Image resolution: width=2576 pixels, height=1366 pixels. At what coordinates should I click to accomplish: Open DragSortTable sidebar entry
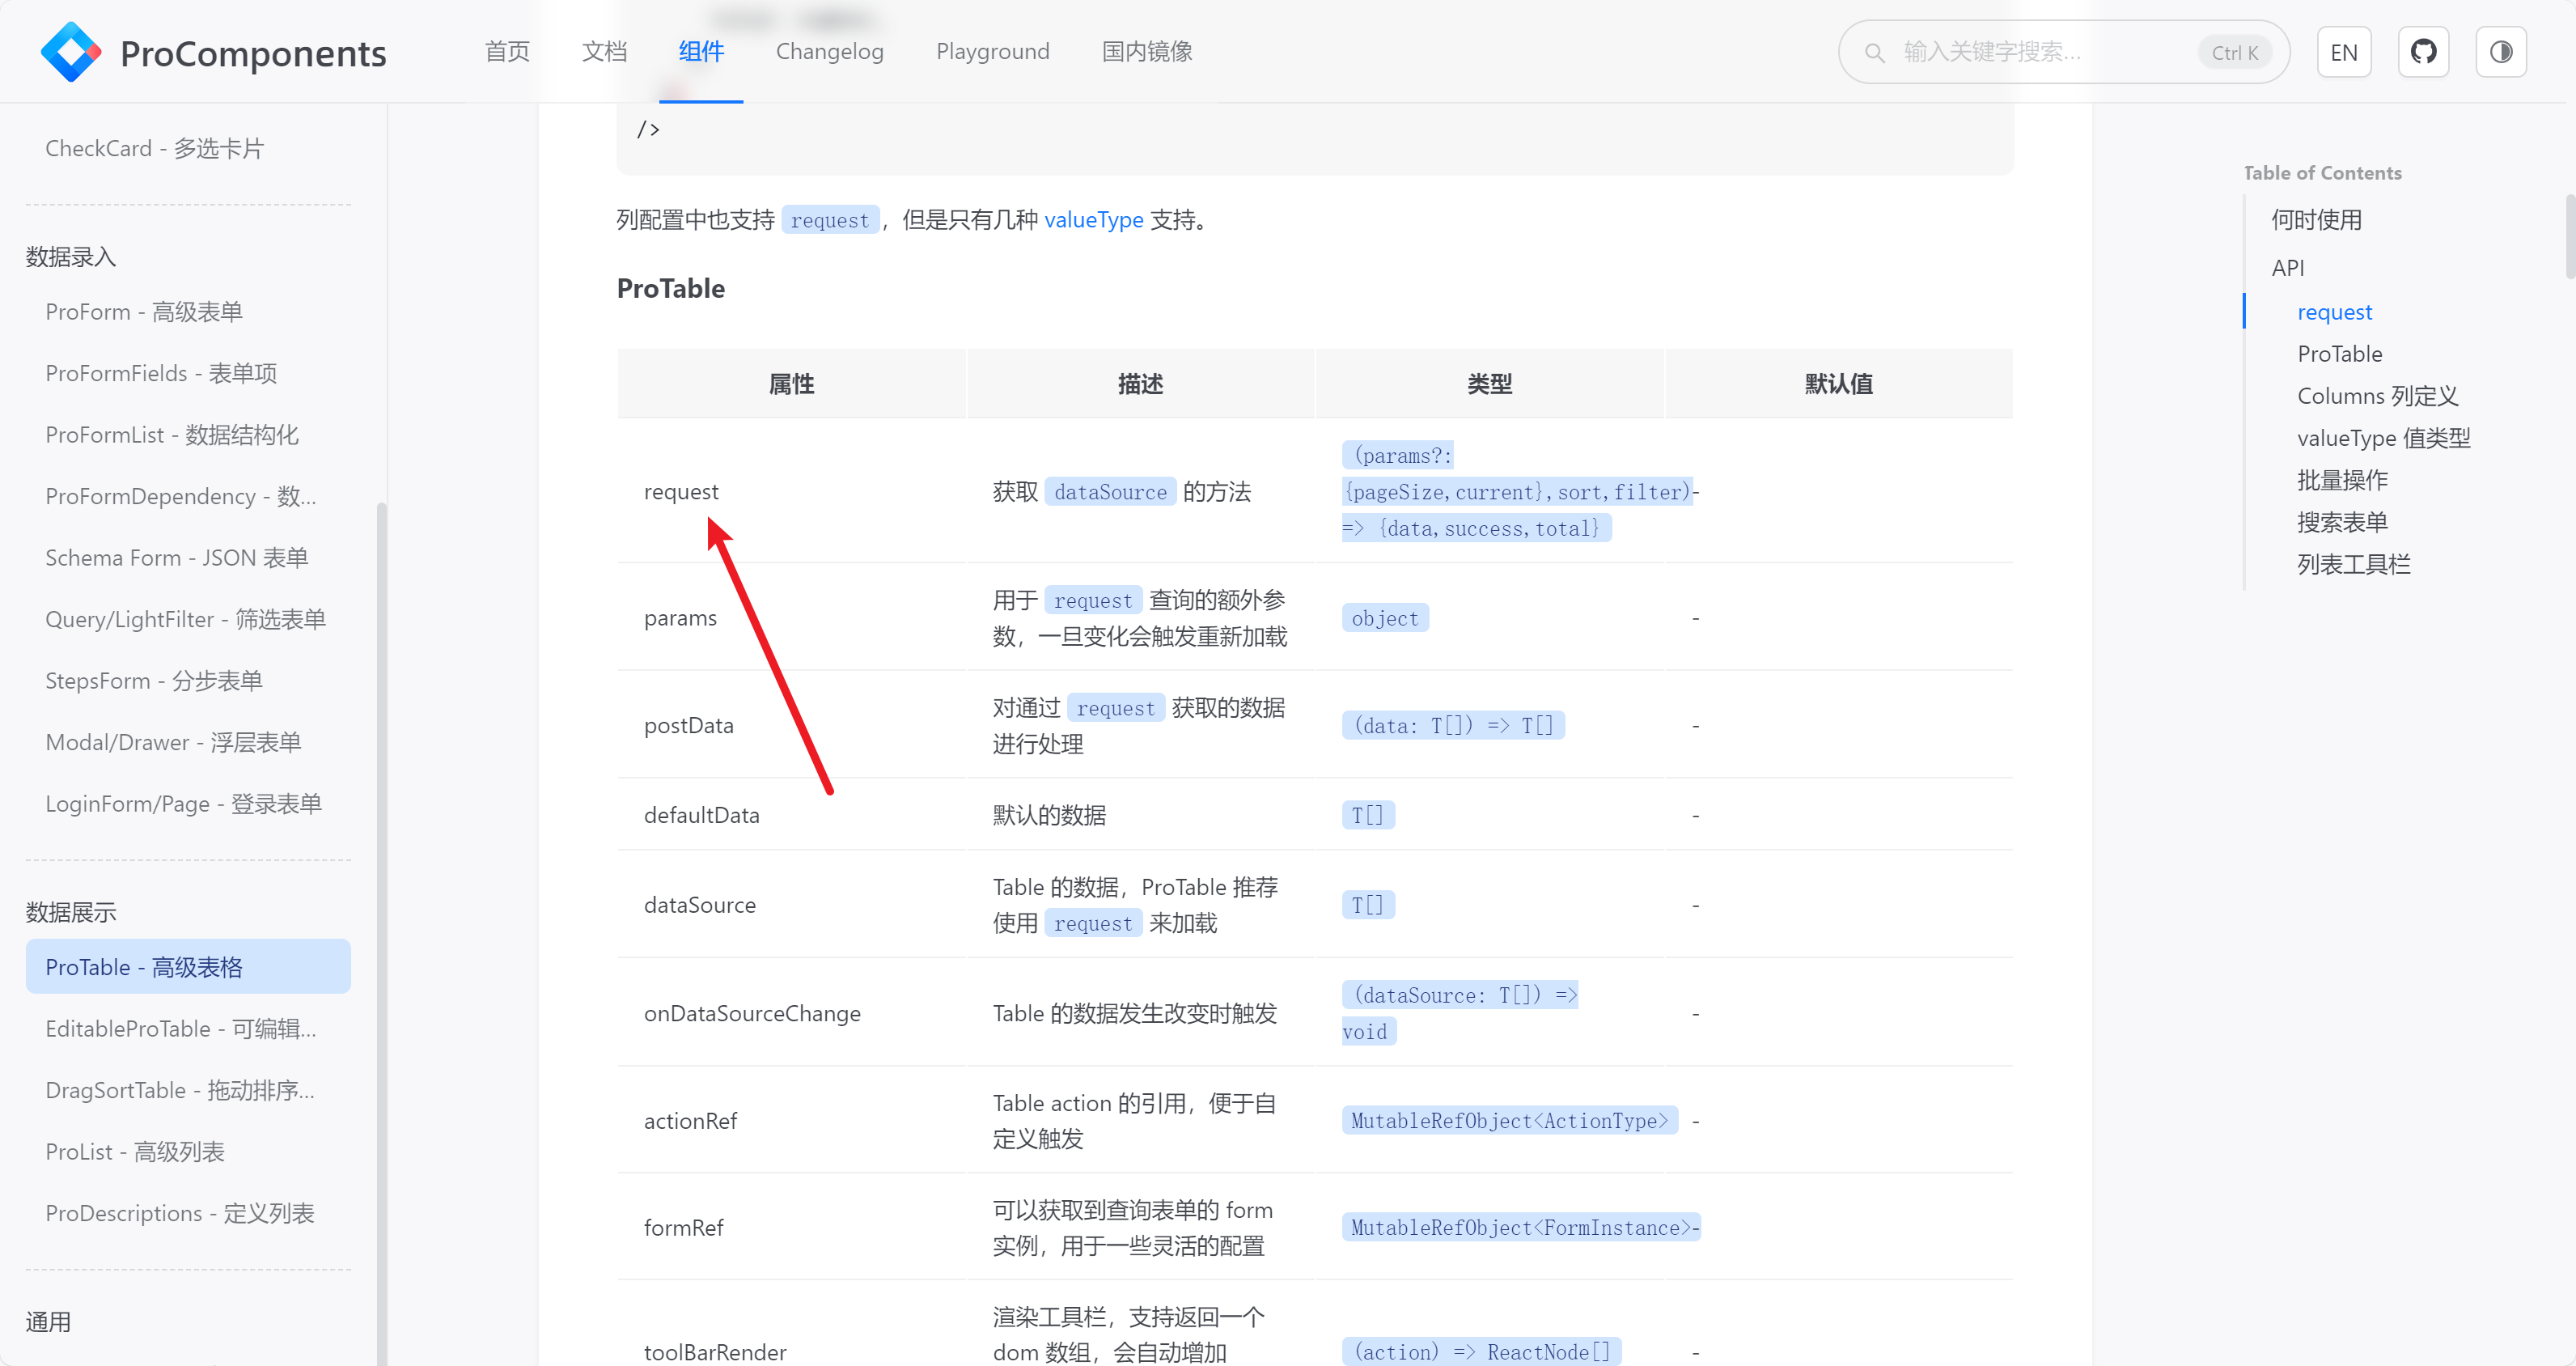pyautogui.click(x=188, y=1090)
